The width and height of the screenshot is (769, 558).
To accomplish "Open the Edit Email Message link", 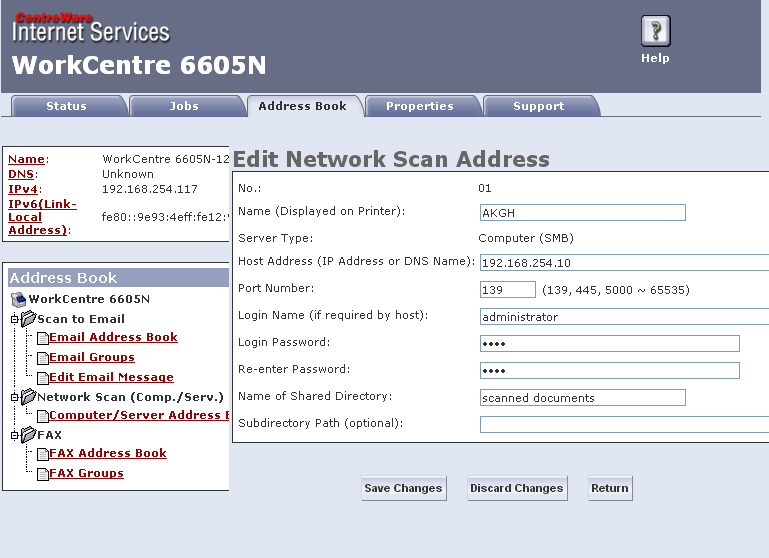I will pos(111,377).
